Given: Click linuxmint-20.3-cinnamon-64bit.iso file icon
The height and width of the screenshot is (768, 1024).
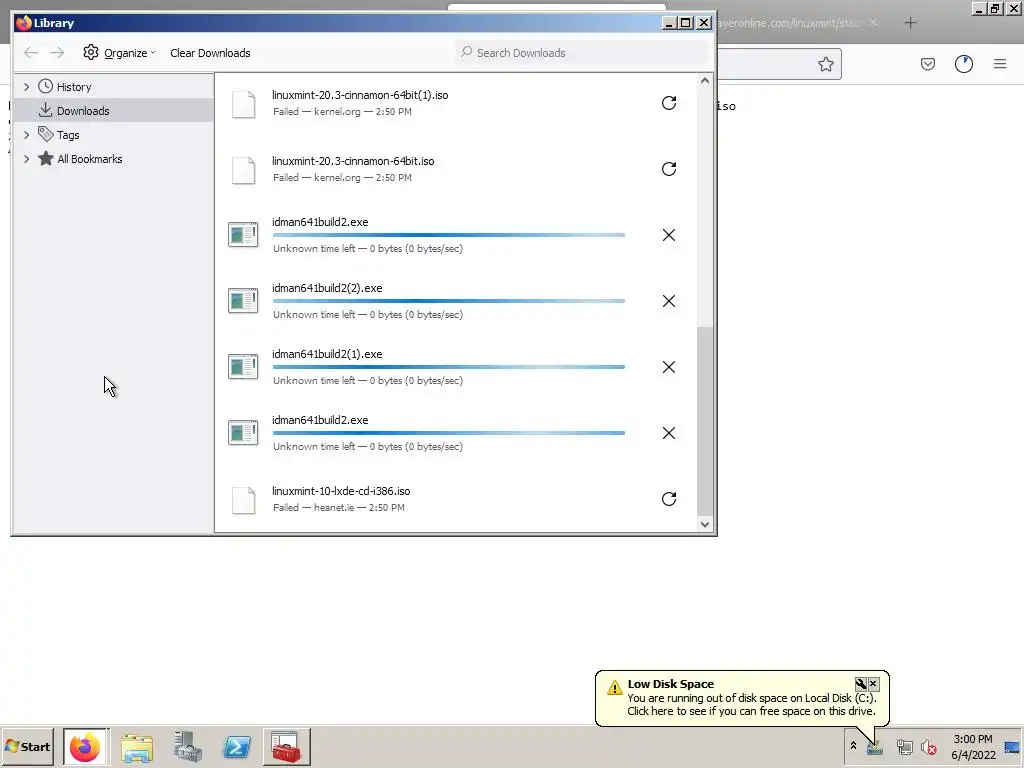Looking at the screenshot, I should (x=244, y=170).
